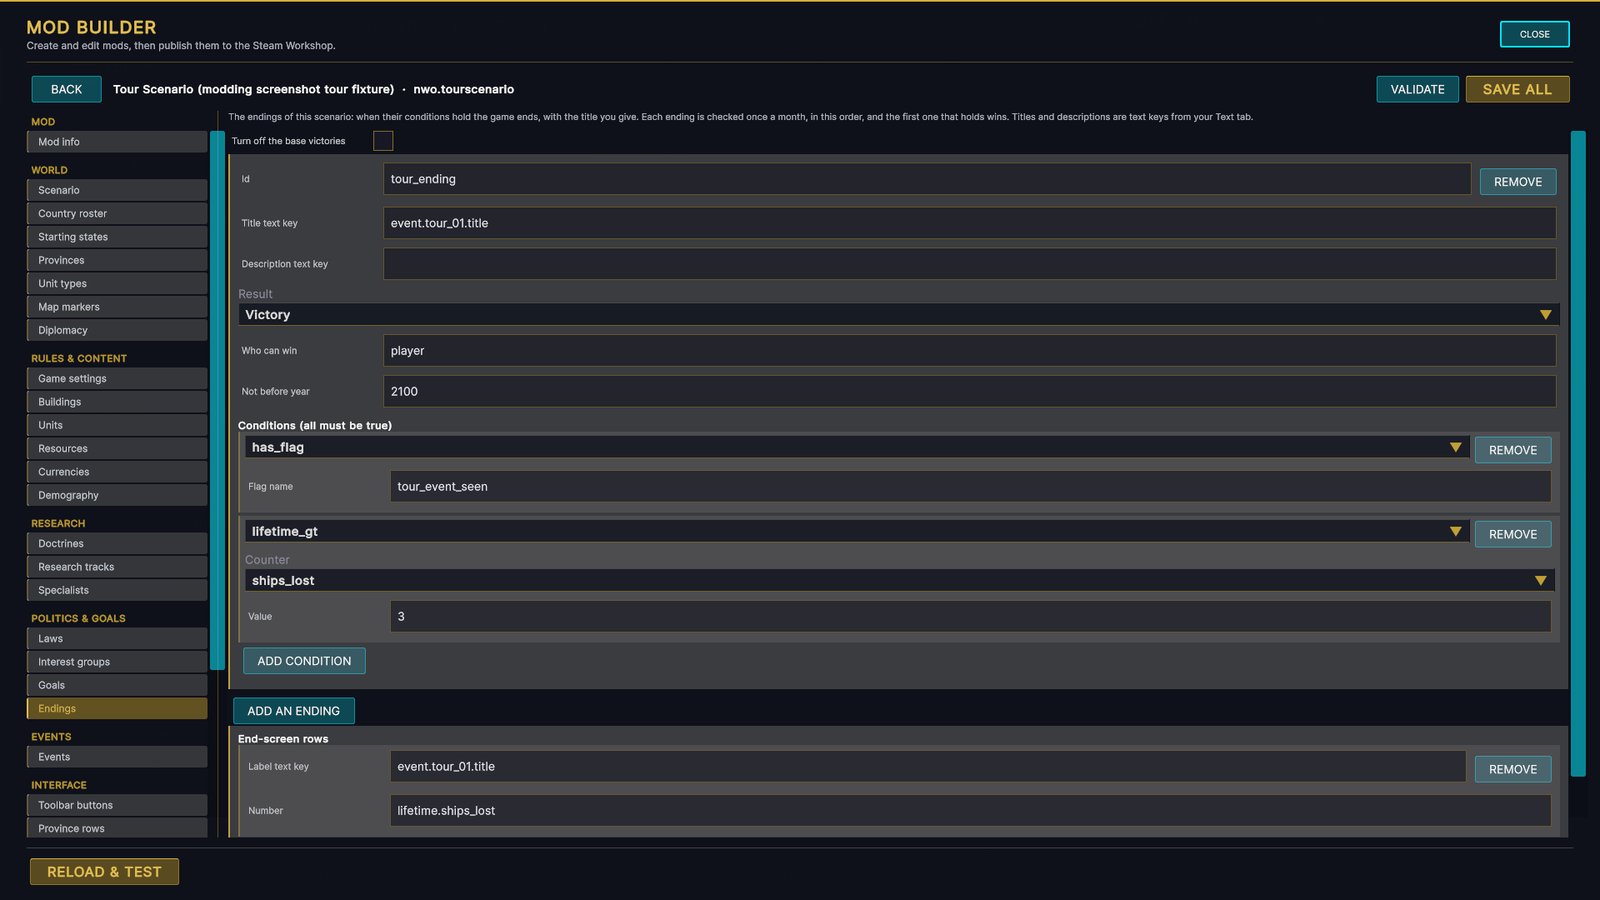This screenshot has width=1600, height=900.
Task: Select Interest groups in sidebar
Action: [117, 662]
